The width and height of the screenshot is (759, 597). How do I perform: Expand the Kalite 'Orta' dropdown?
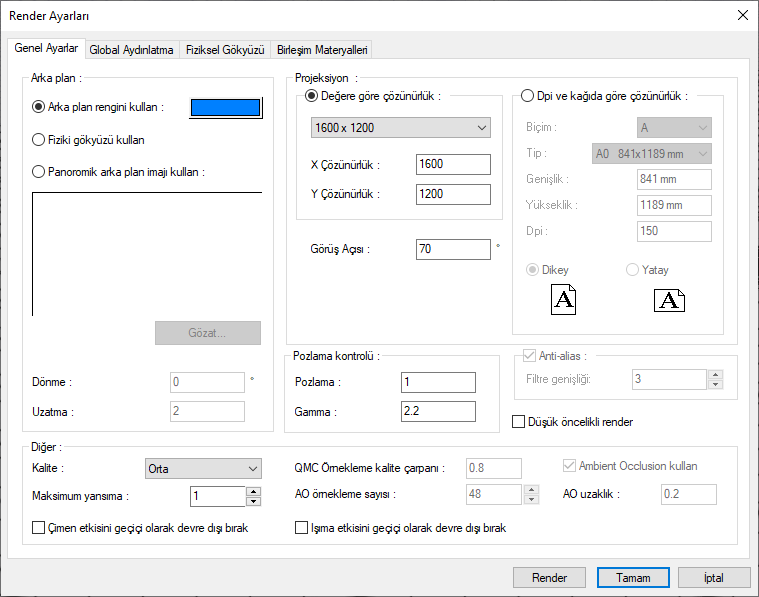click(x=203, y=468)
